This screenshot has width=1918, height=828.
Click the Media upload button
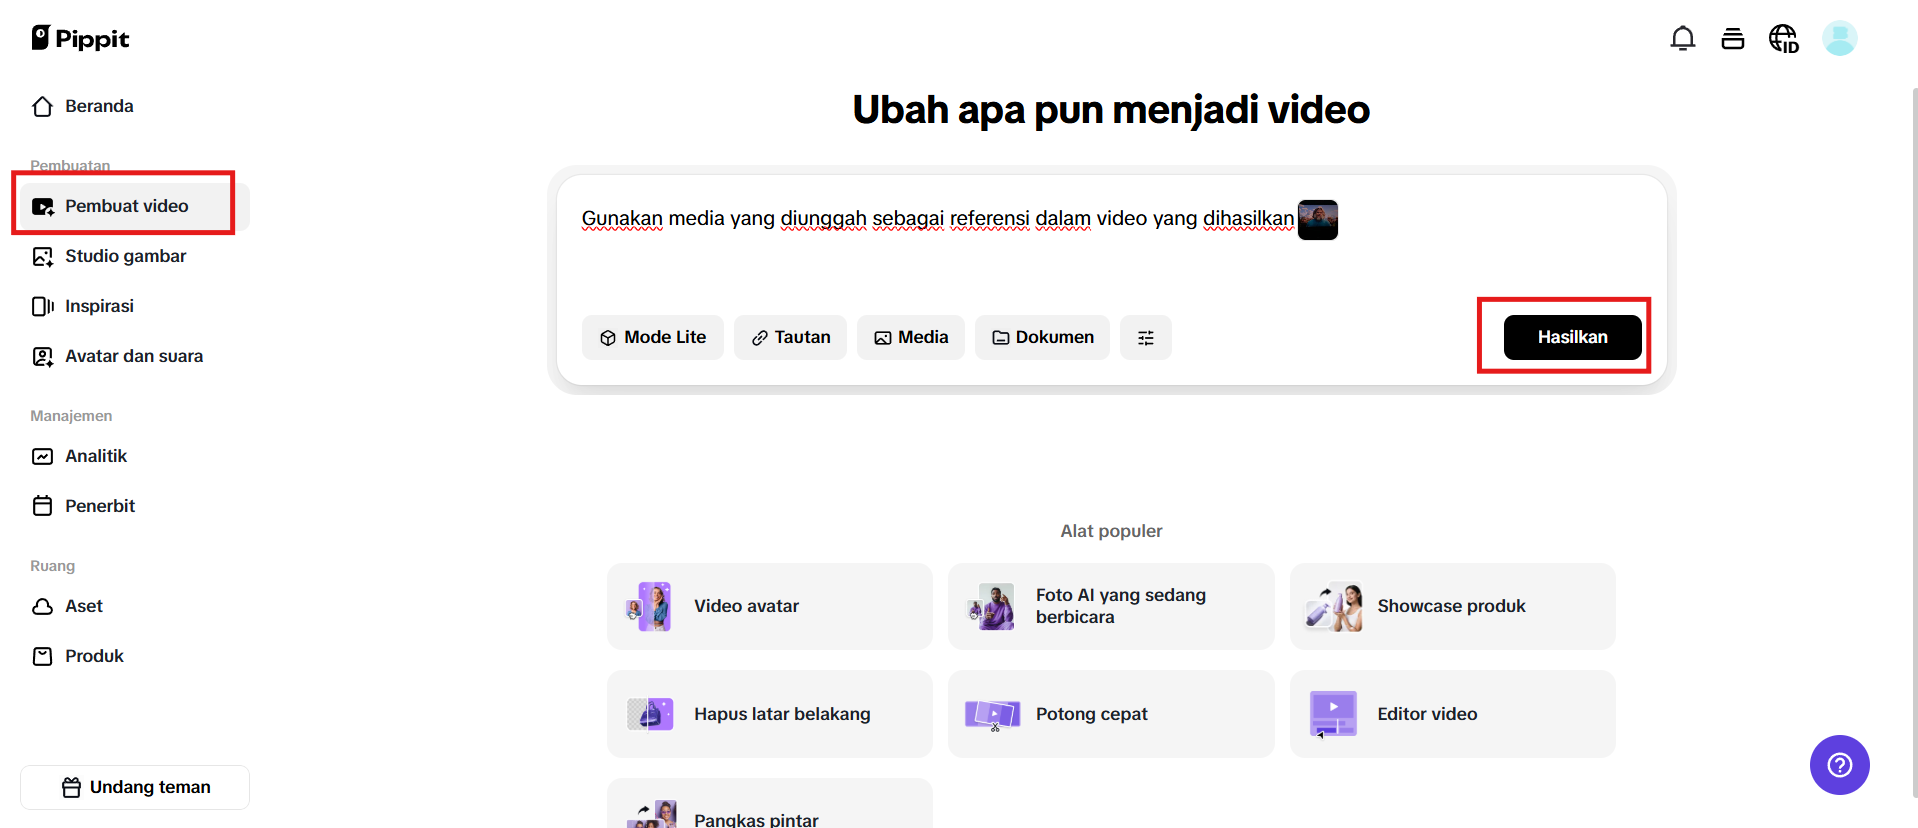(910, 338)
